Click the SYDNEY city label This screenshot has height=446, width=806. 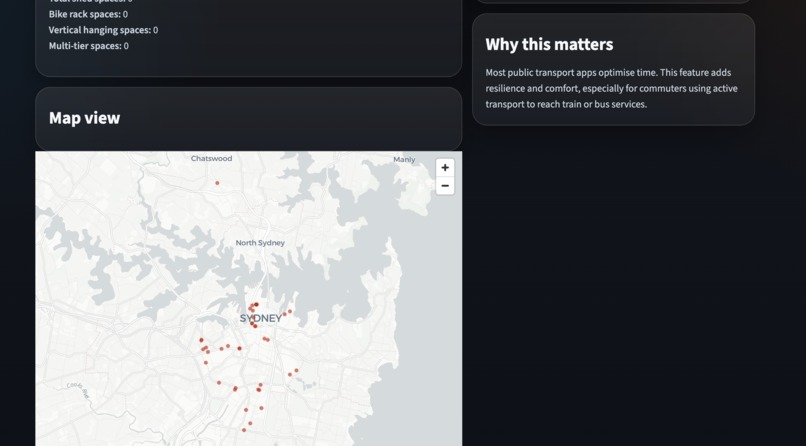pos(261,319)
